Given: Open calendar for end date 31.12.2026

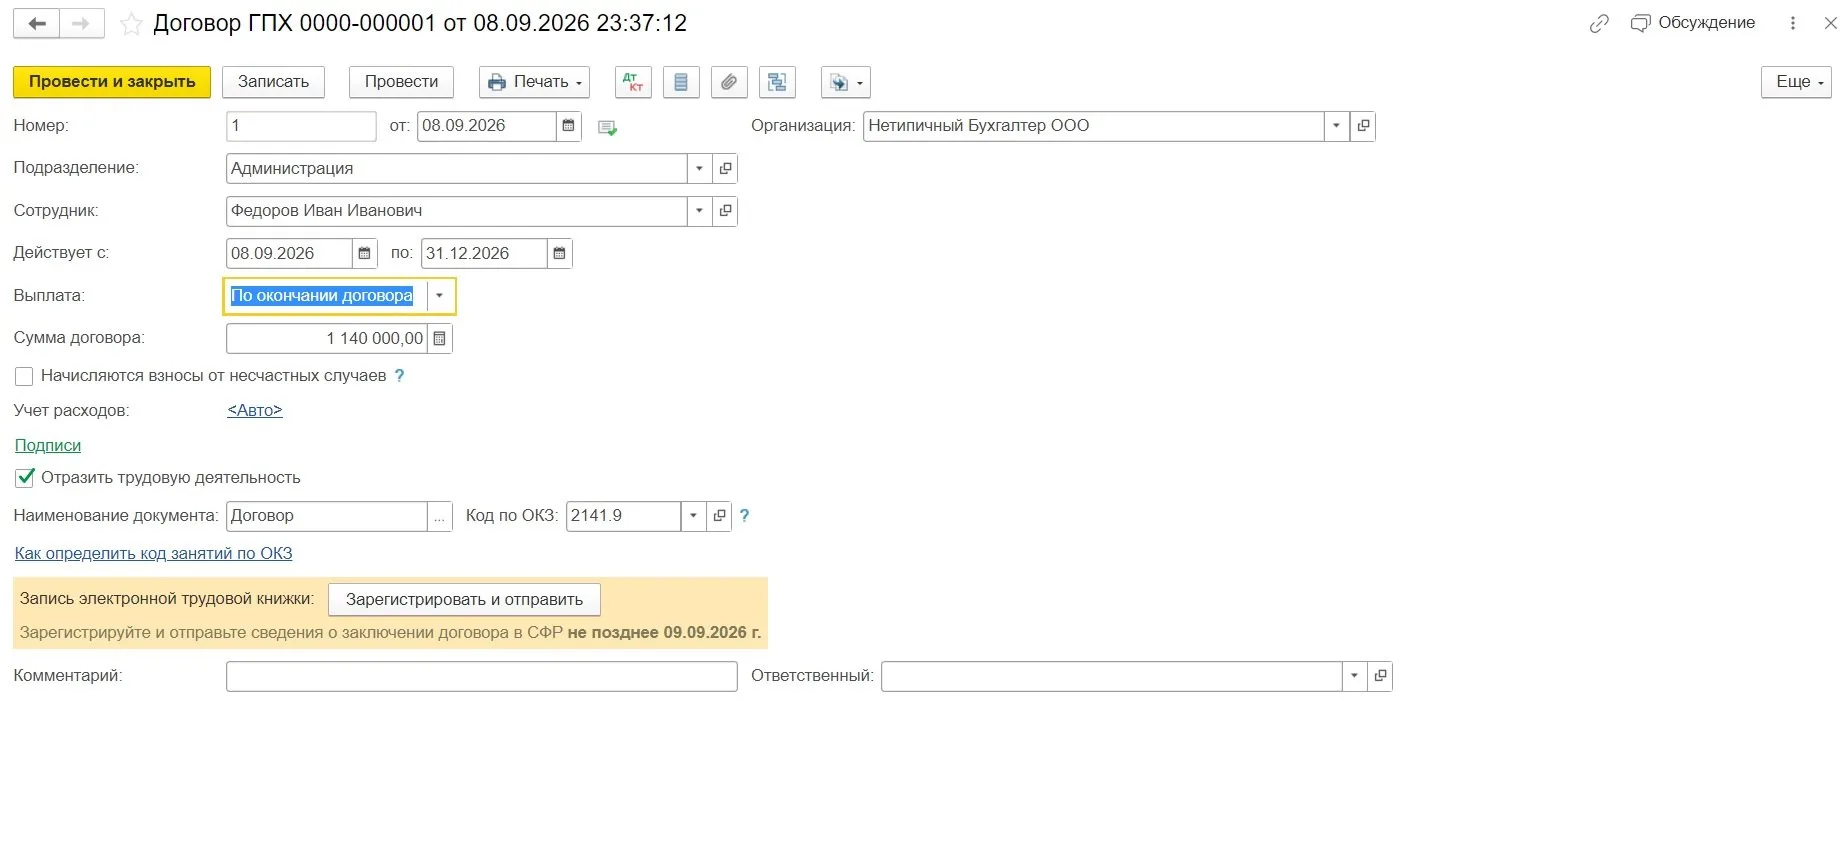Looking at the screenshot, I should pos(559,254).
